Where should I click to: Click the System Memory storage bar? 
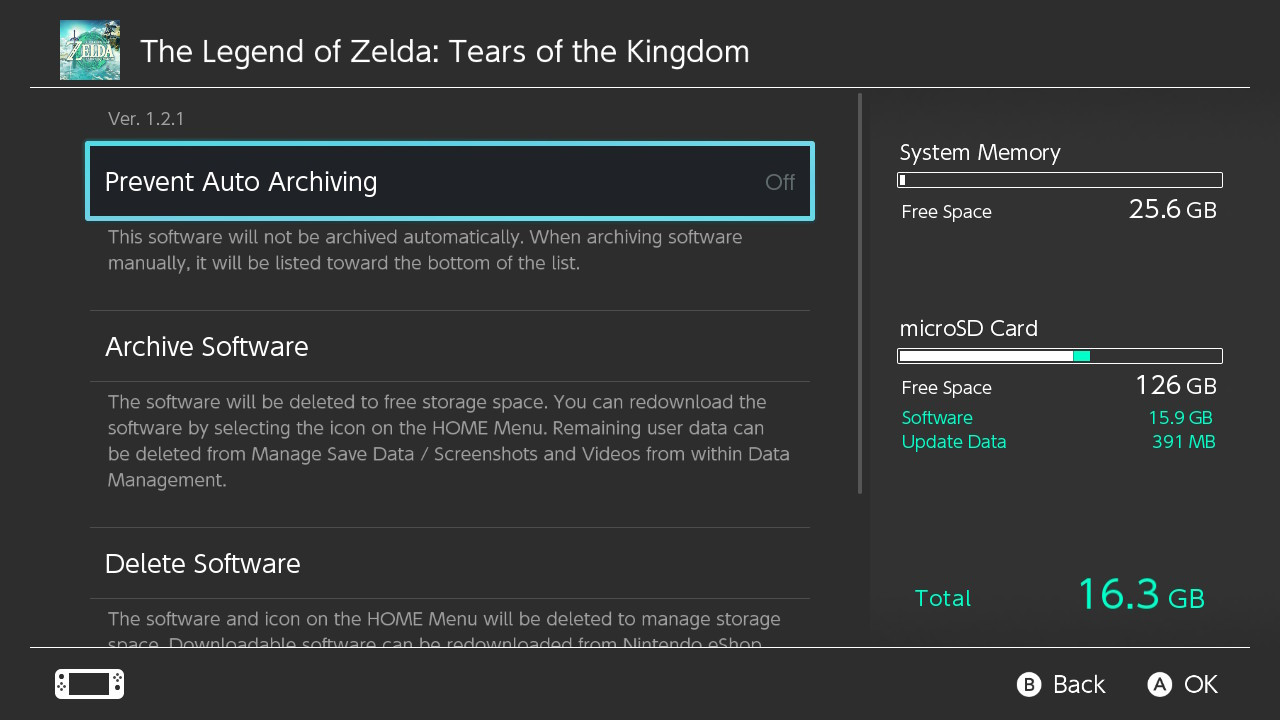pos(1059,180)
